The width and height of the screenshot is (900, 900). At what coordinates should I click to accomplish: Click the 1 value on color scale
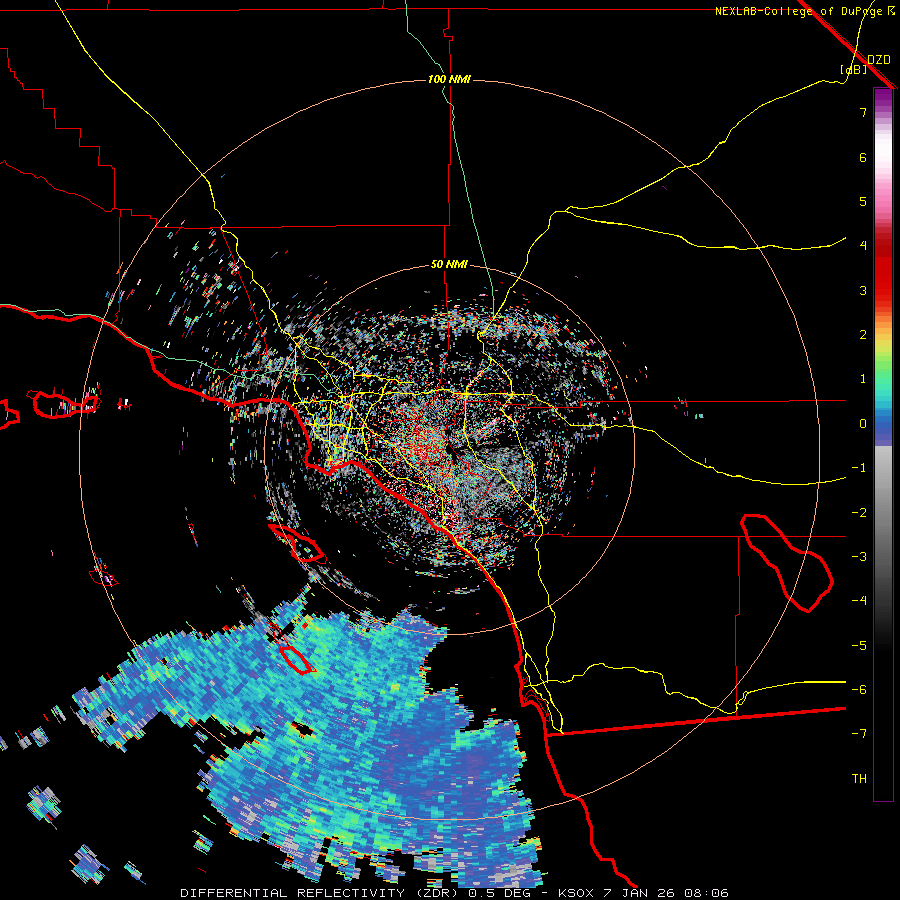863,379
